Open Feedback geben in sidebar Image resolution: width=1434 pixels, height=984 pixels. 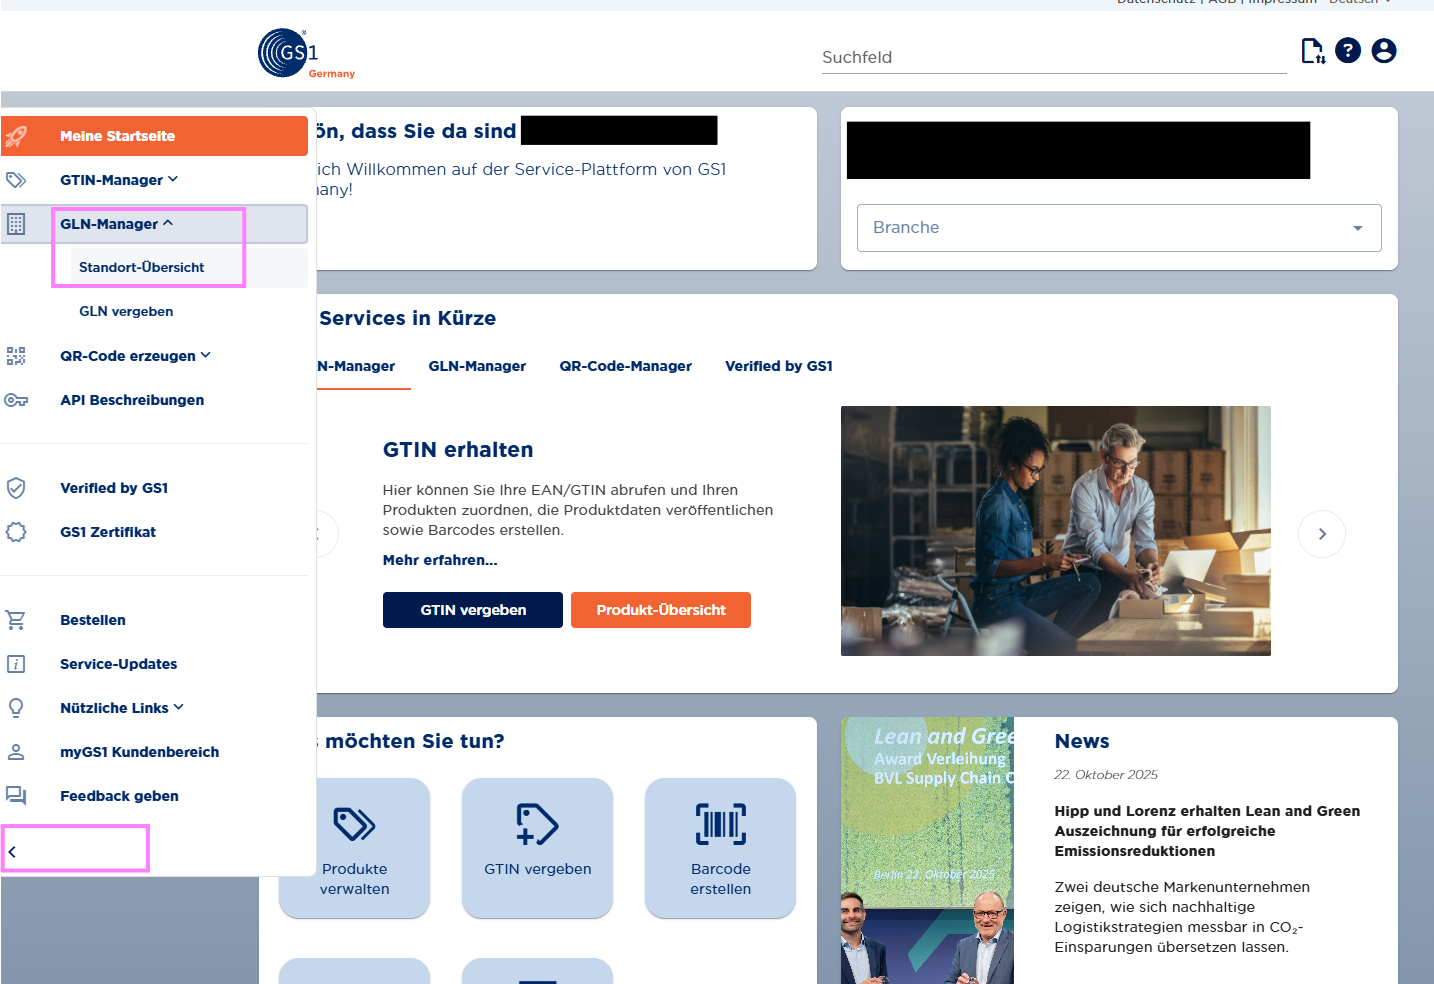pyautogui.click(x=120, y=796)
